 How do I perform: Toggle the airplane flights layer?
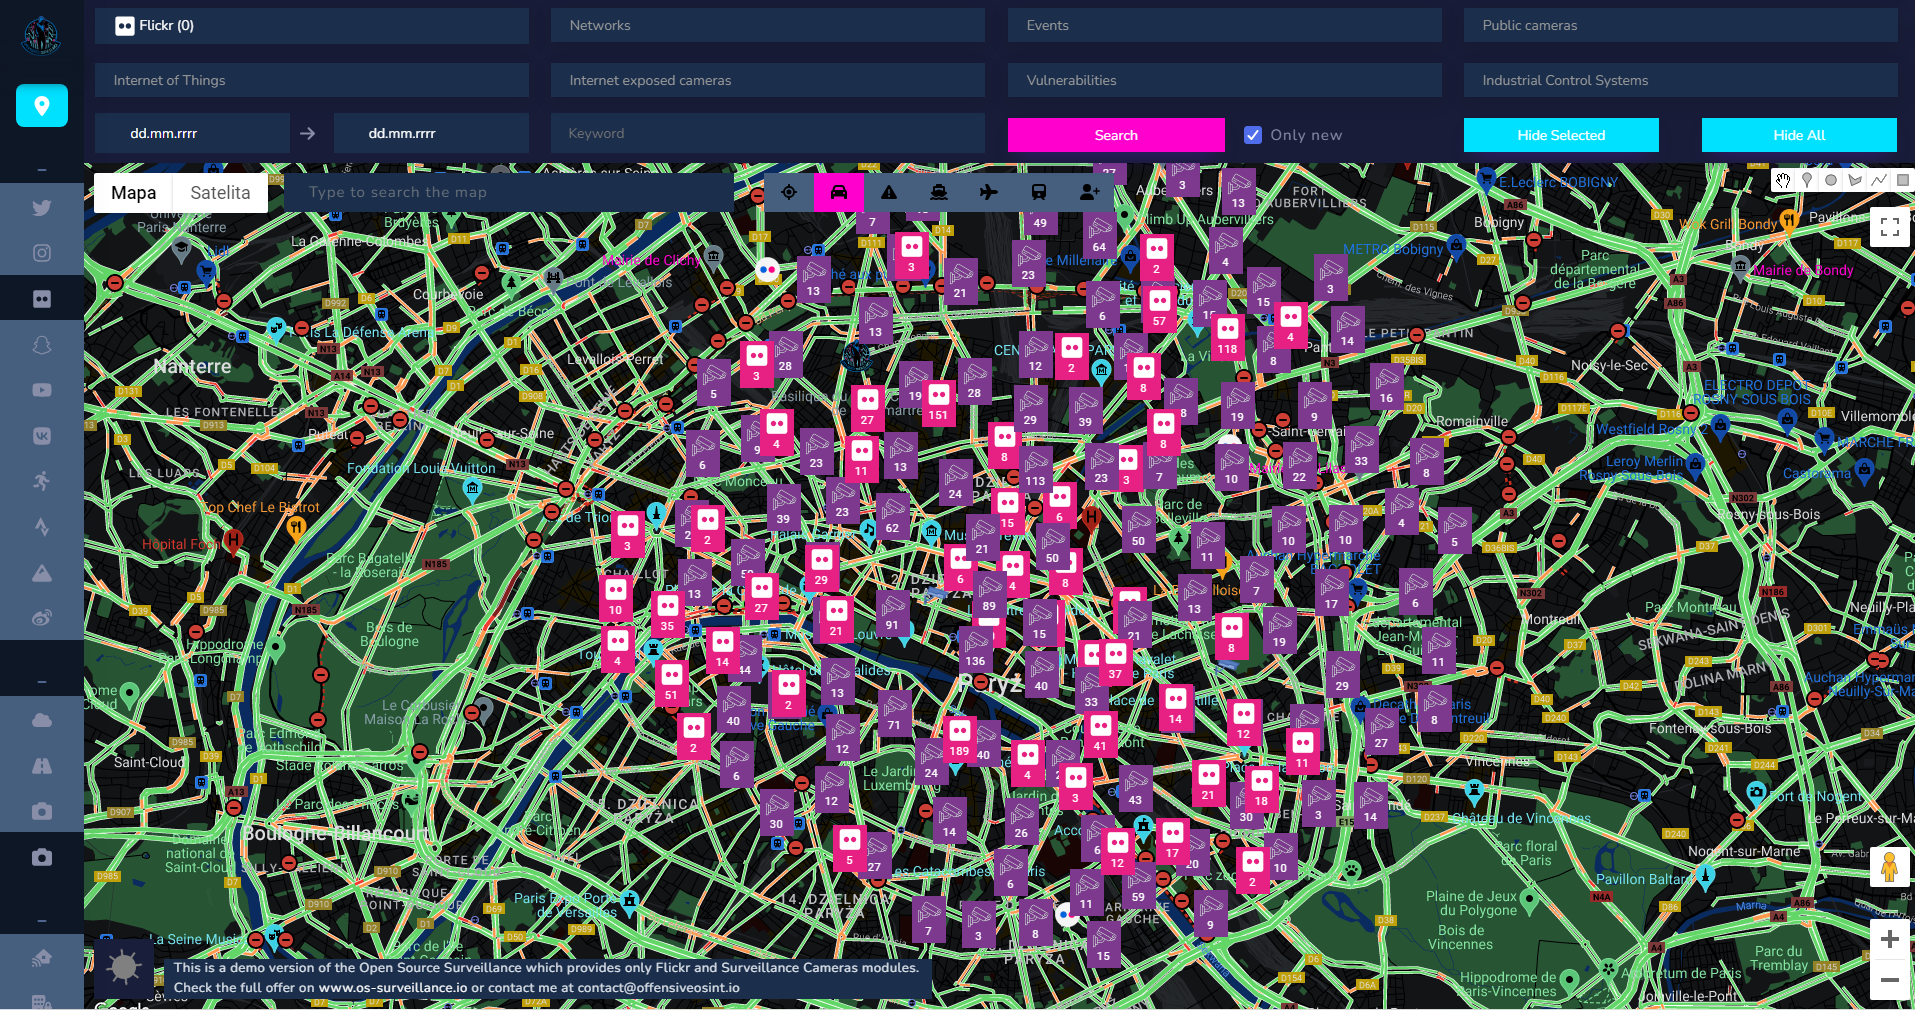[989, 192]
